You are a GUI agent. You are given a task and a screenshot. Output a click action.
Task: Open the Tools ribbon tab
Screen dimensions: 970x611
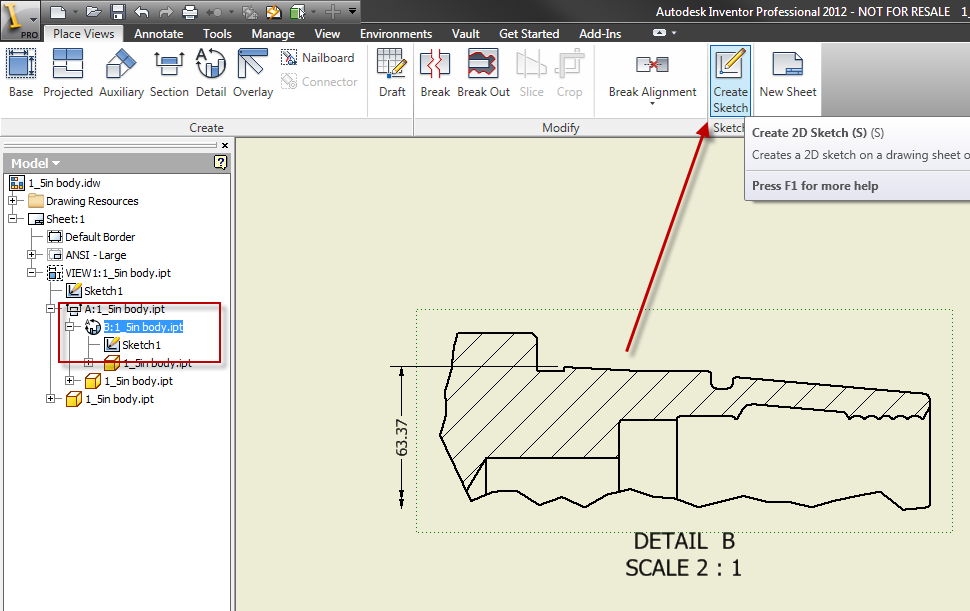click(217, 34)
